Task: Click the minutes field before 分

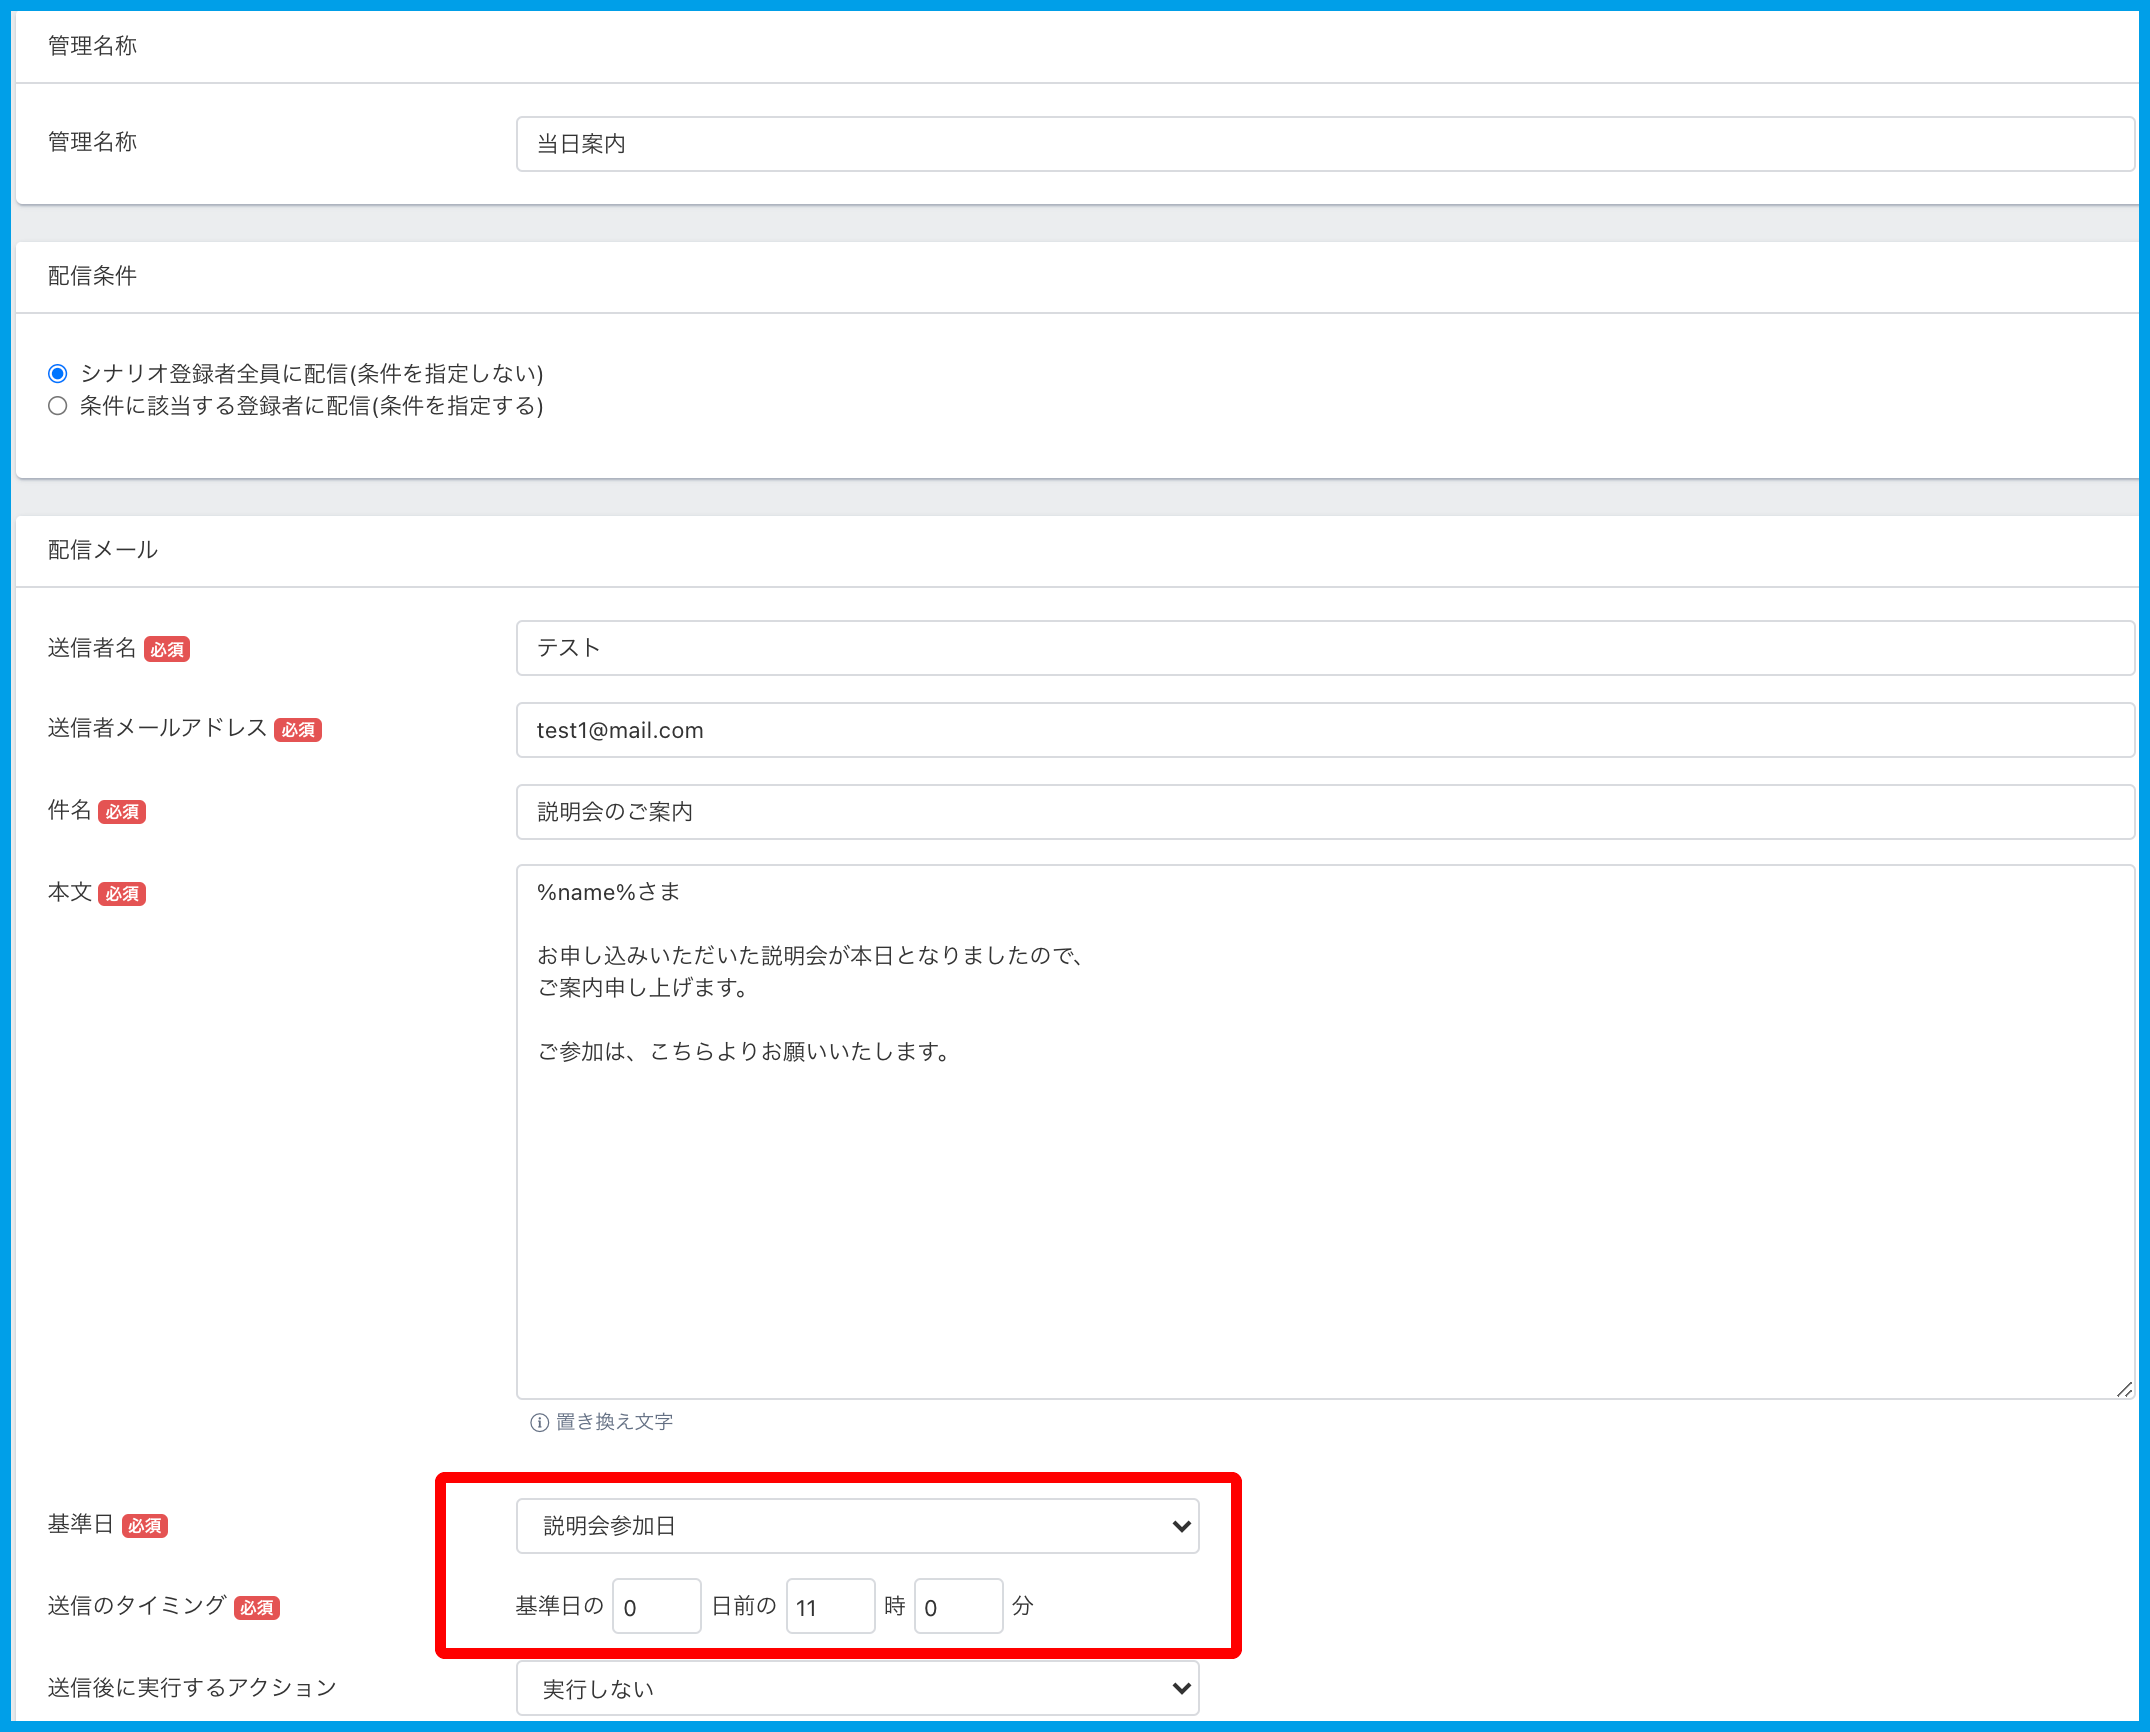Action: click(958, 1607)
